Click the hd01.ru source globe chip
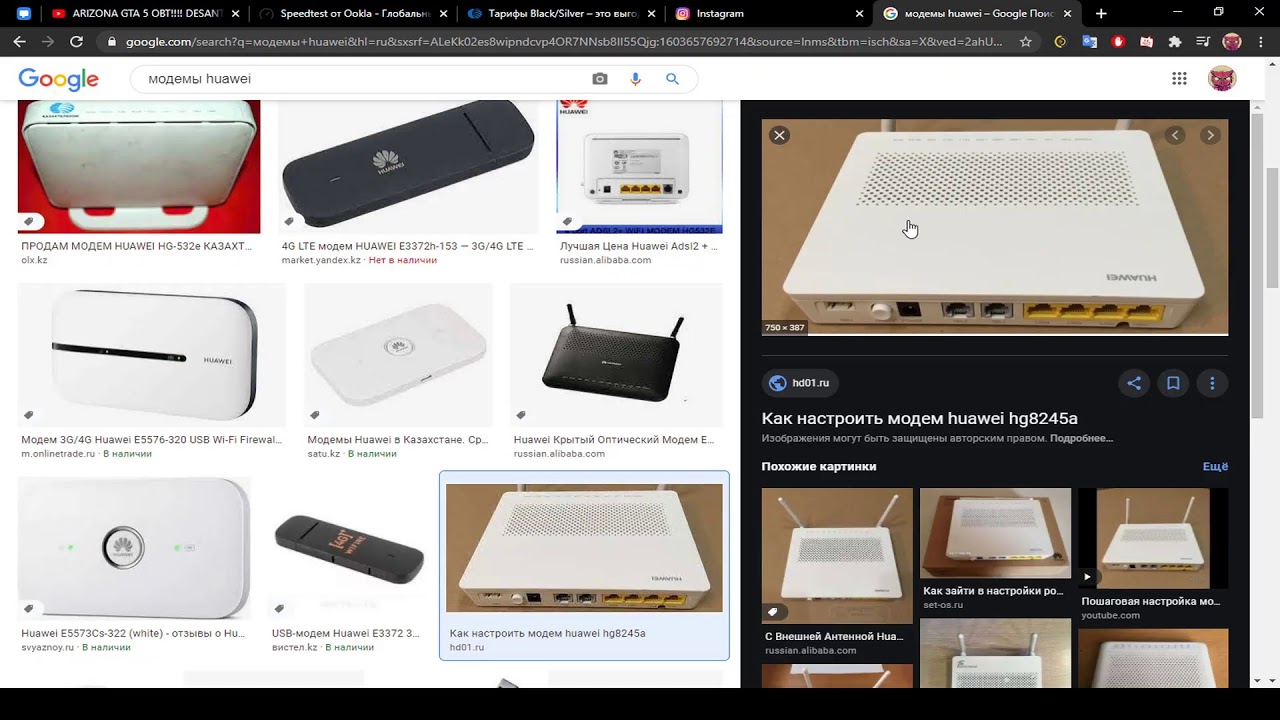Screen dimensions: 1280x720 coord(800,383)
